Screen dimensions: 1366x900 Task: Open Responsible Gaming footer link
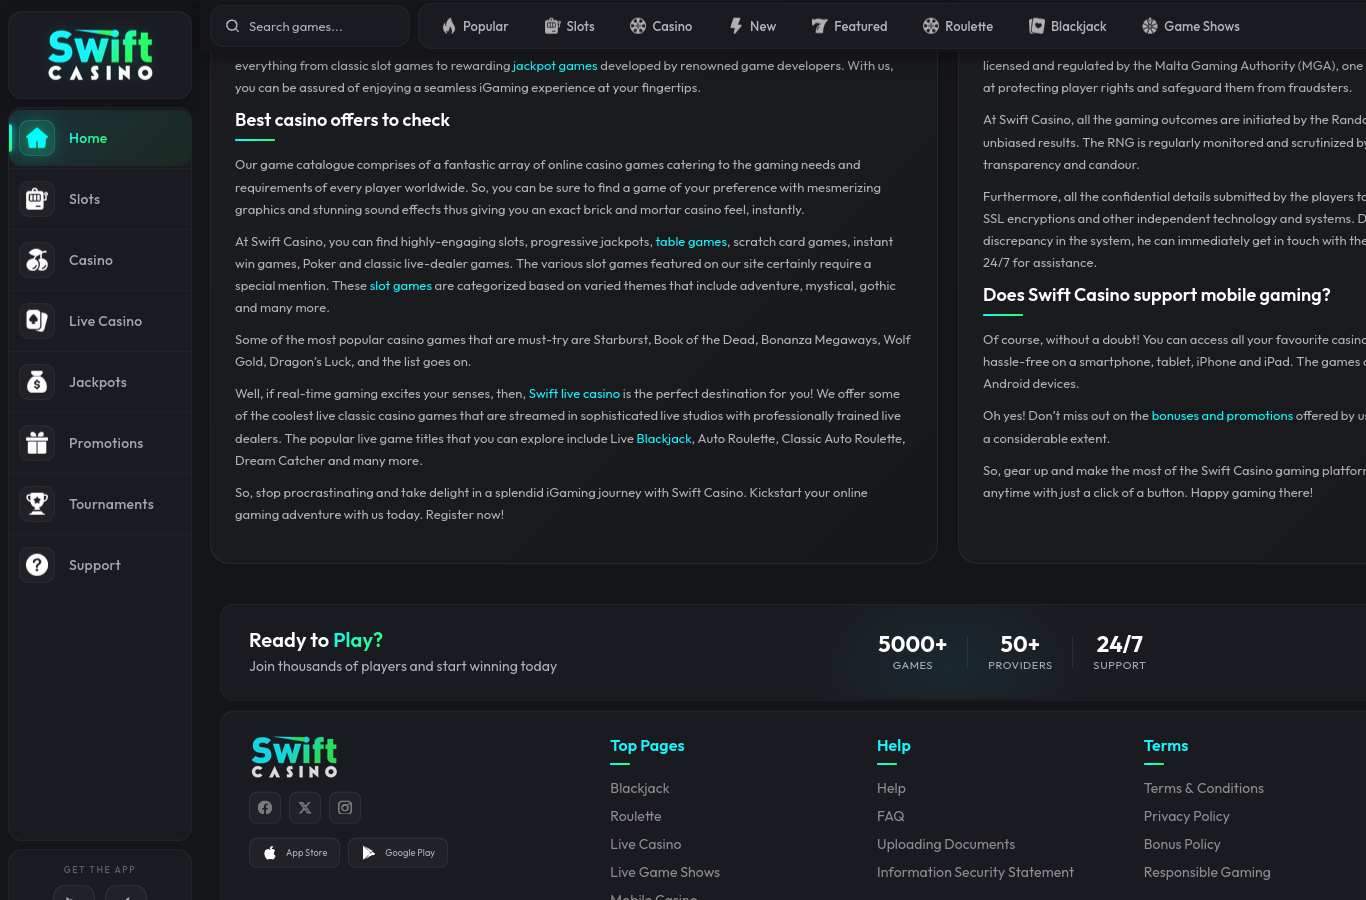(1207, 872)
